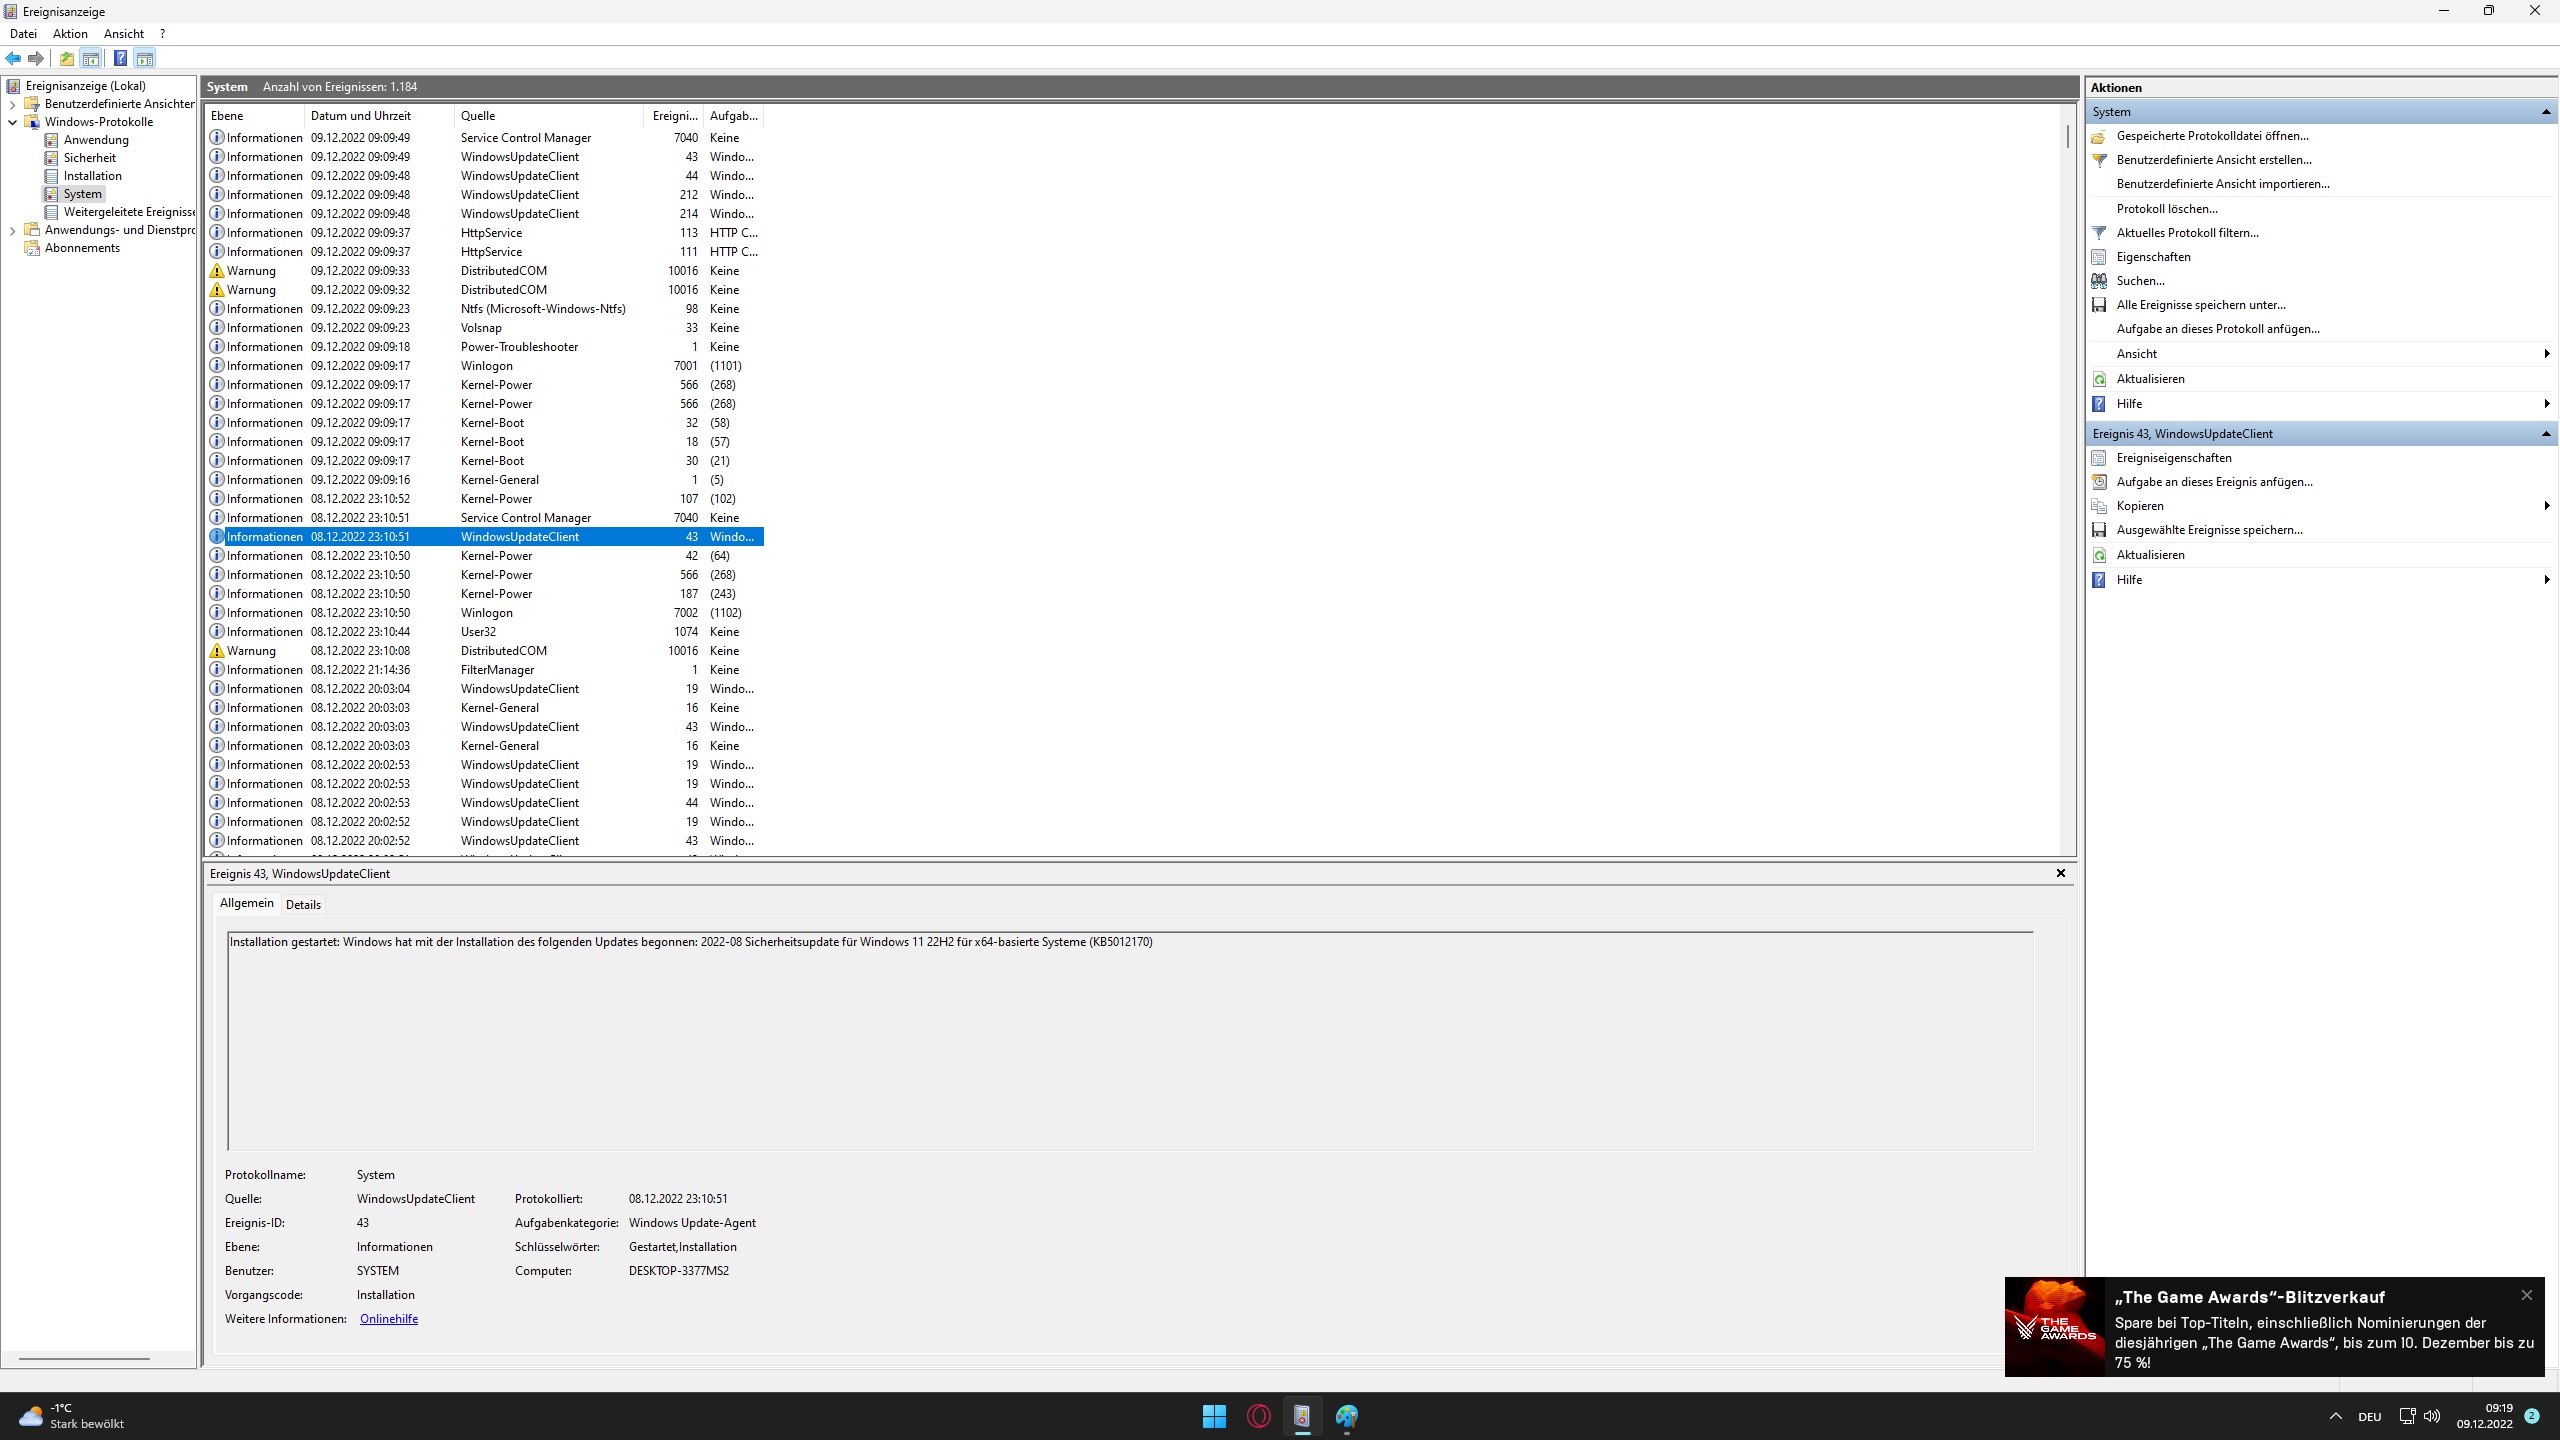
Task: Collapse the 'Windows-Protokolle' tree node
Action: (12, 122)
